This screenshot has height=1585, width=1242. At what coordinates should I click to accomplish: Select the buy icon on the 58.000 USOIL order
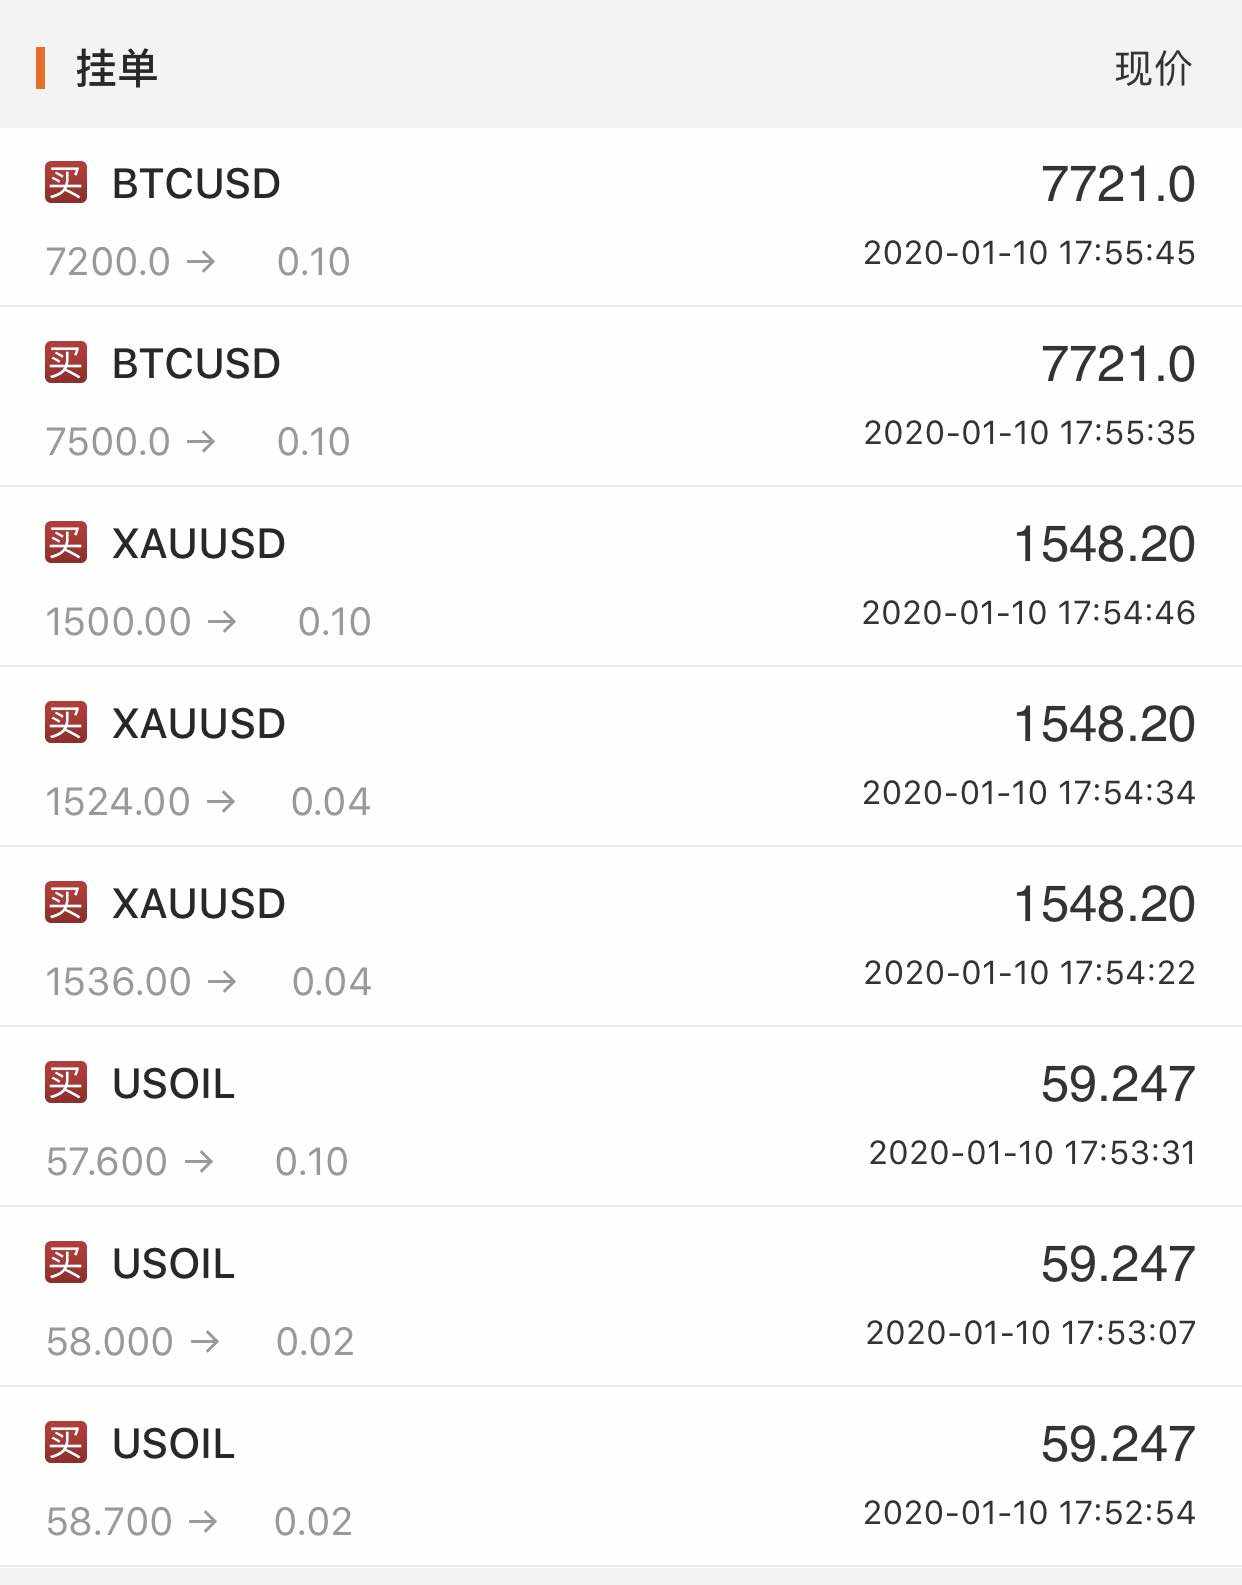[66, 1263]
